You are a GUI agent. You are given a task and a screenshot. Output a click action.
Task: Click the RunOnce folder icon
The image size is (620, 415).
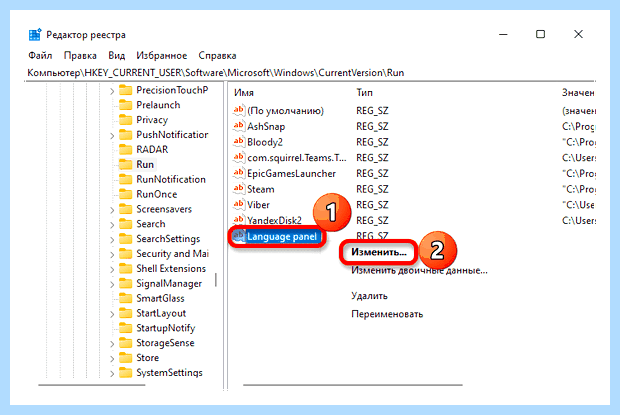[x=125, y=194]
